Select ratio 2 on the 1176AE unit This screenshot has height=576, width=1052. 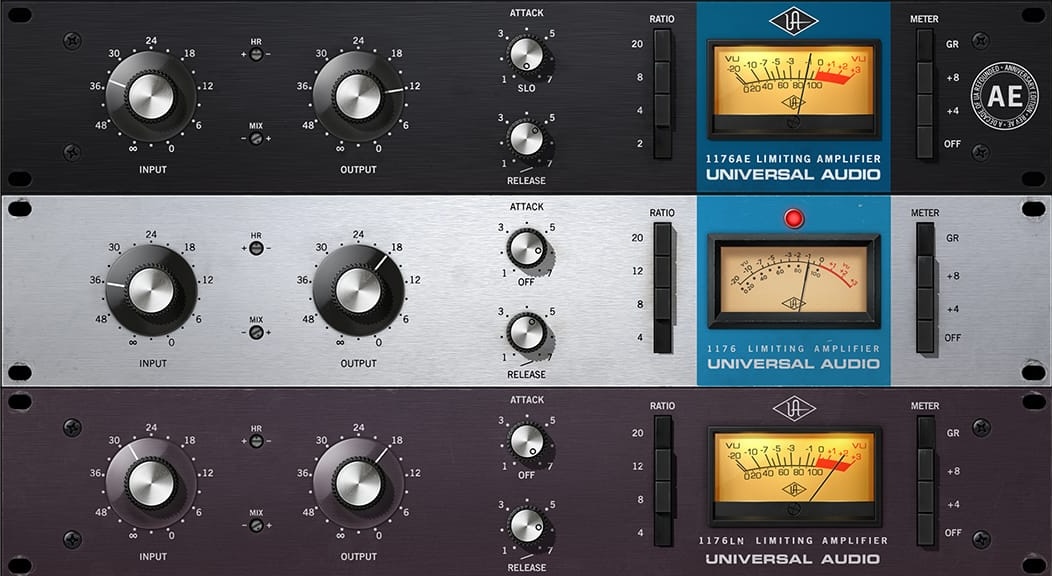(x=662, y=142)
